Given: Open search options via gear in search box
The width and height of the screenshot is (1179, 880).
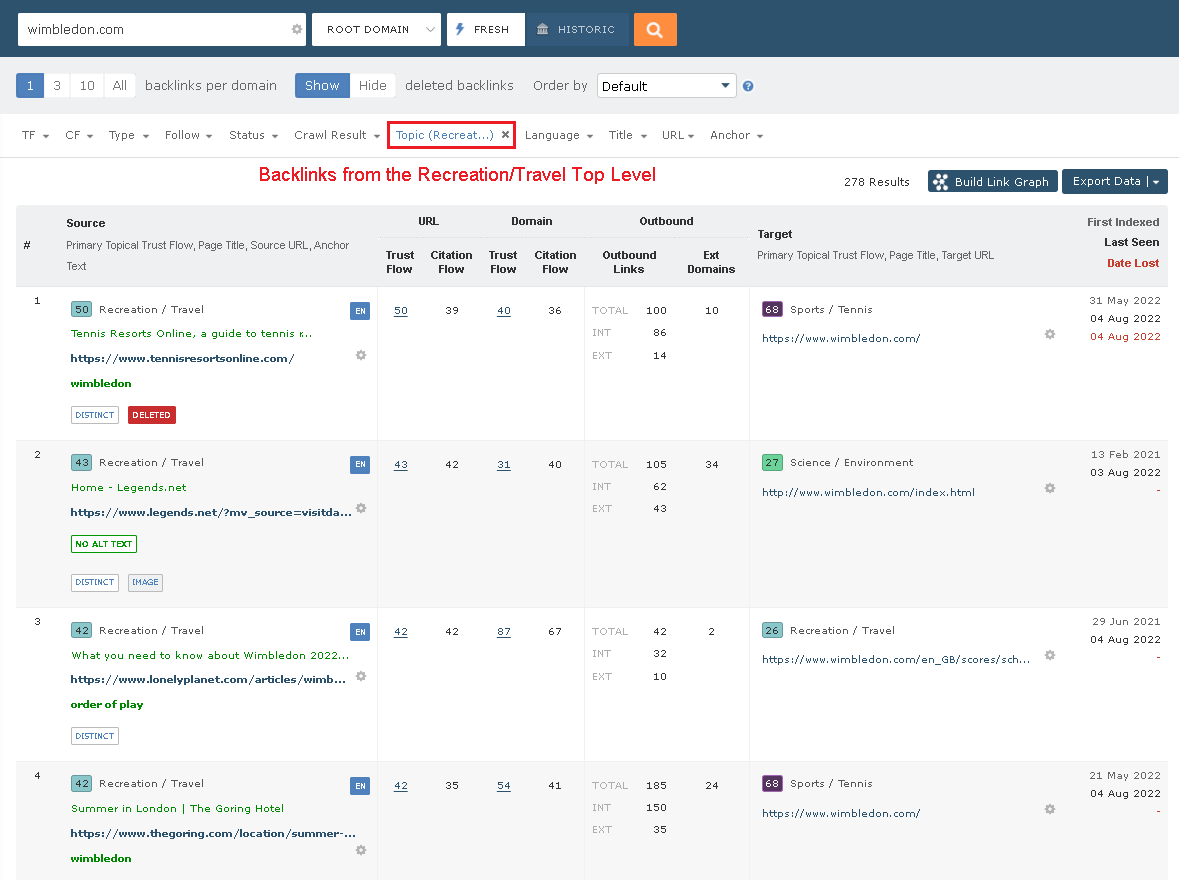Looking at the screenshot, I should (296, 29).
